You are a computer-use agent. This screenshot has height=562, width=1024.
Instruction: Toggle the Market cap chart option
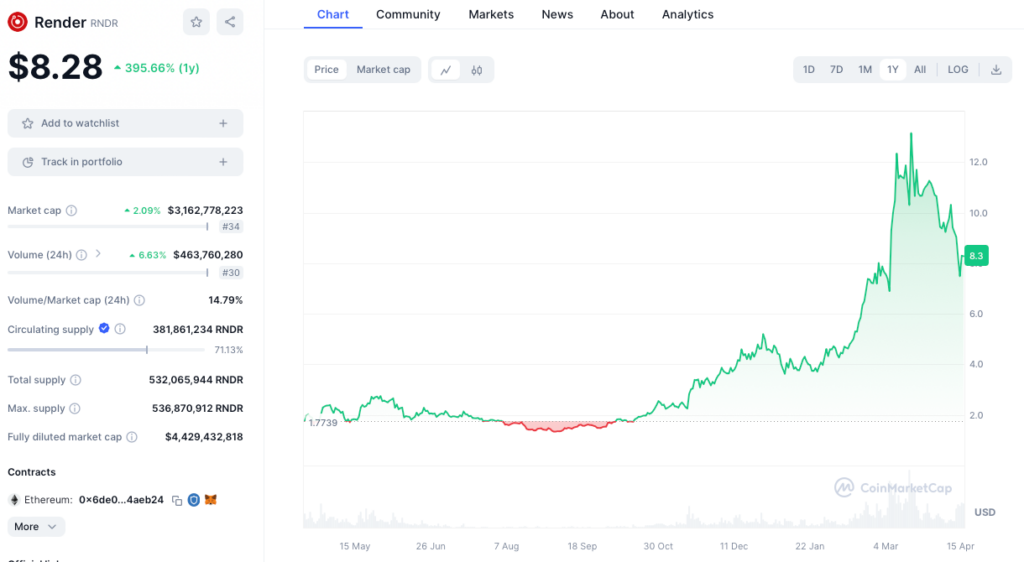tap(383, 70)
